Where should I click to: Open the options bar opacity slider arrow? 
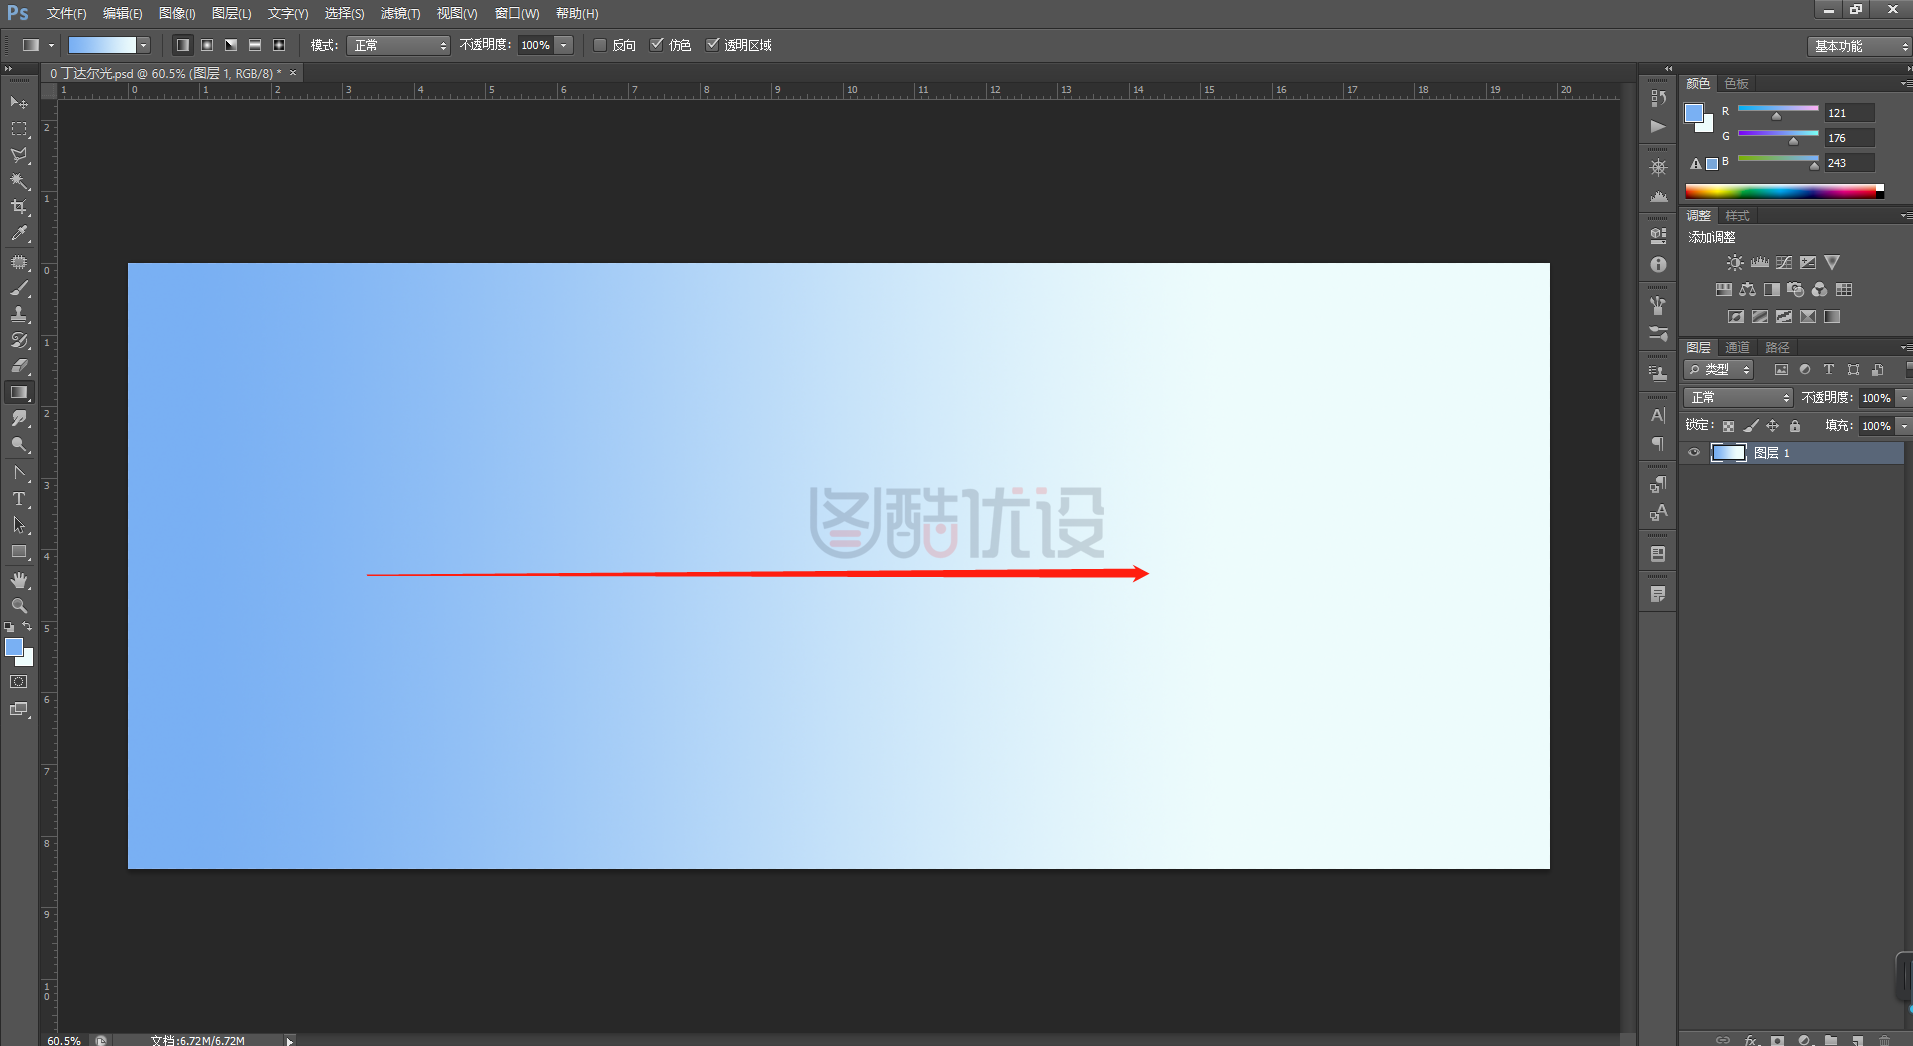564,45
